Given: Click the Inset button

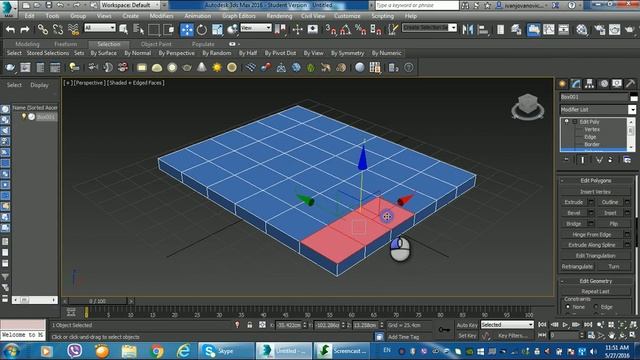Looking at the screenshot, I should click(x=610, y=213).
